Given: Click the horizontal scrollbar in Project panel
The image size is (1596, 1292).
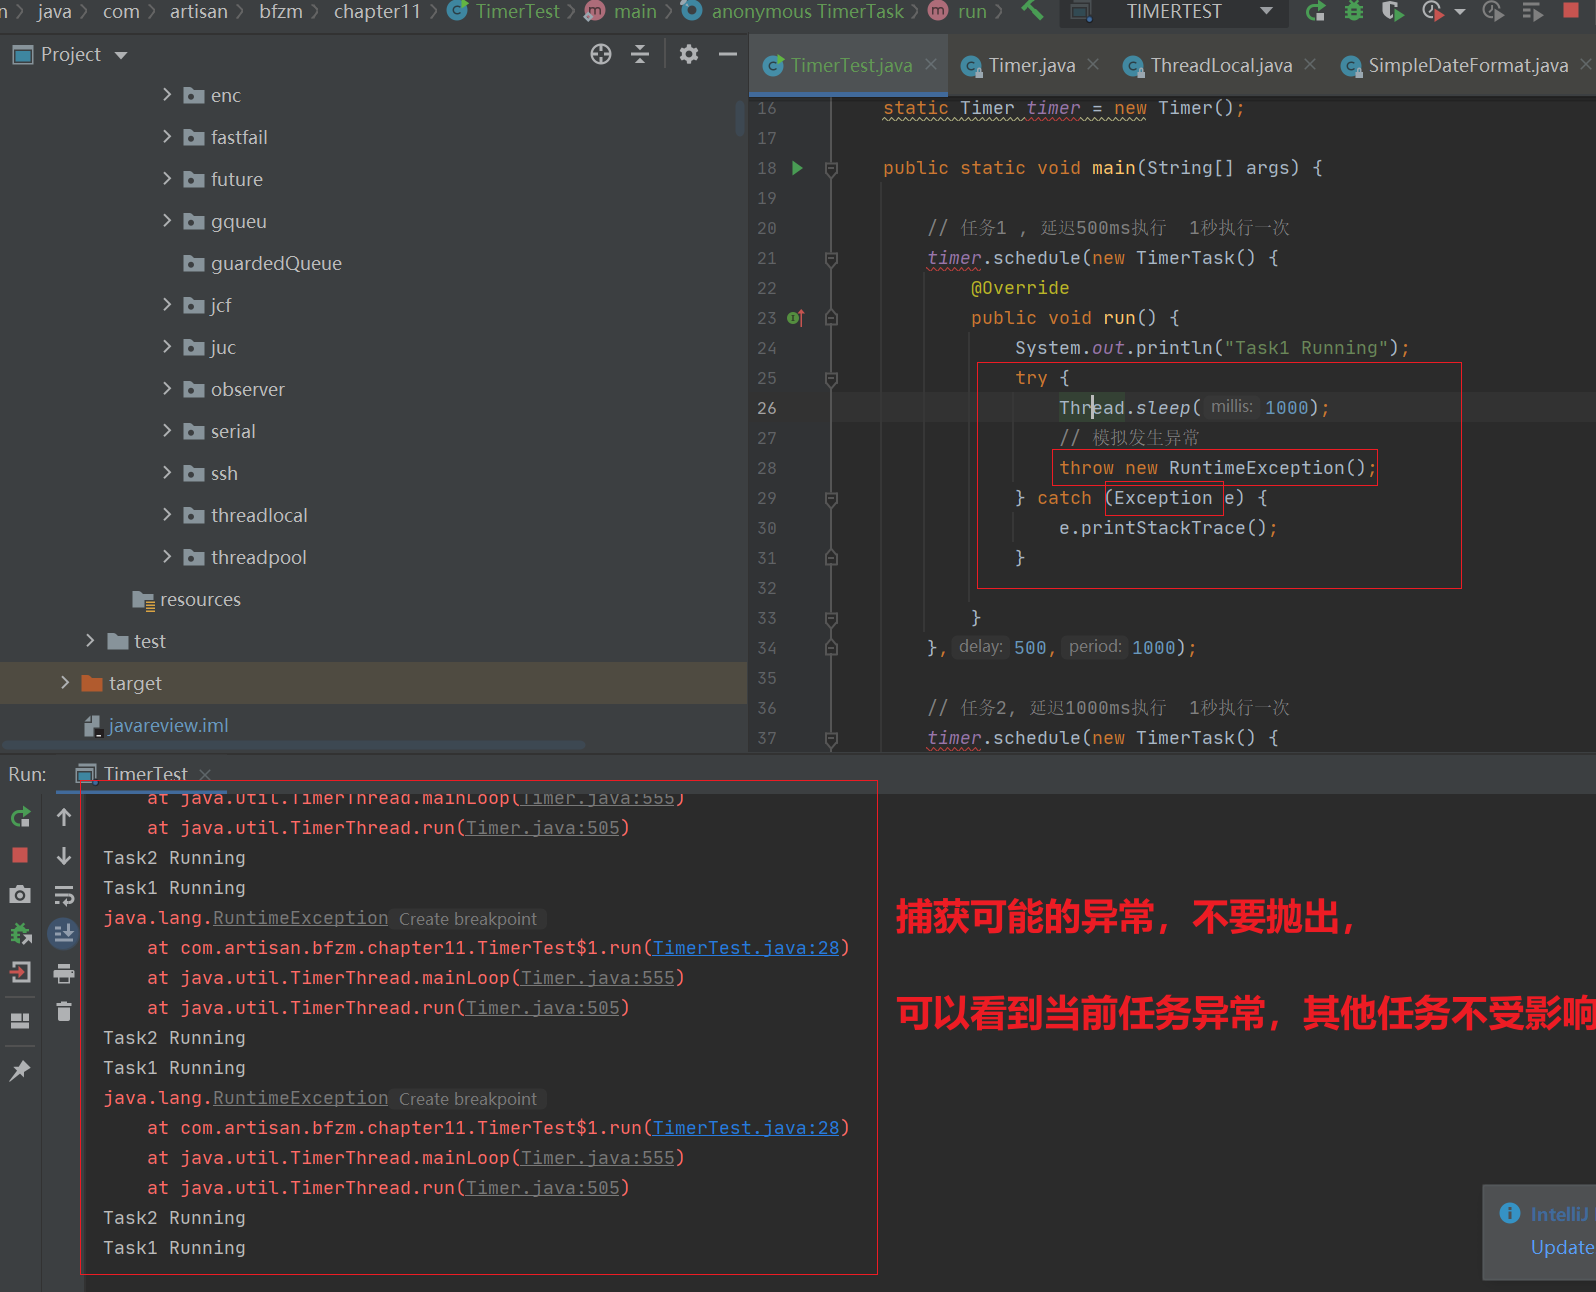Looking at the screenshot, I should click(294, 744).
